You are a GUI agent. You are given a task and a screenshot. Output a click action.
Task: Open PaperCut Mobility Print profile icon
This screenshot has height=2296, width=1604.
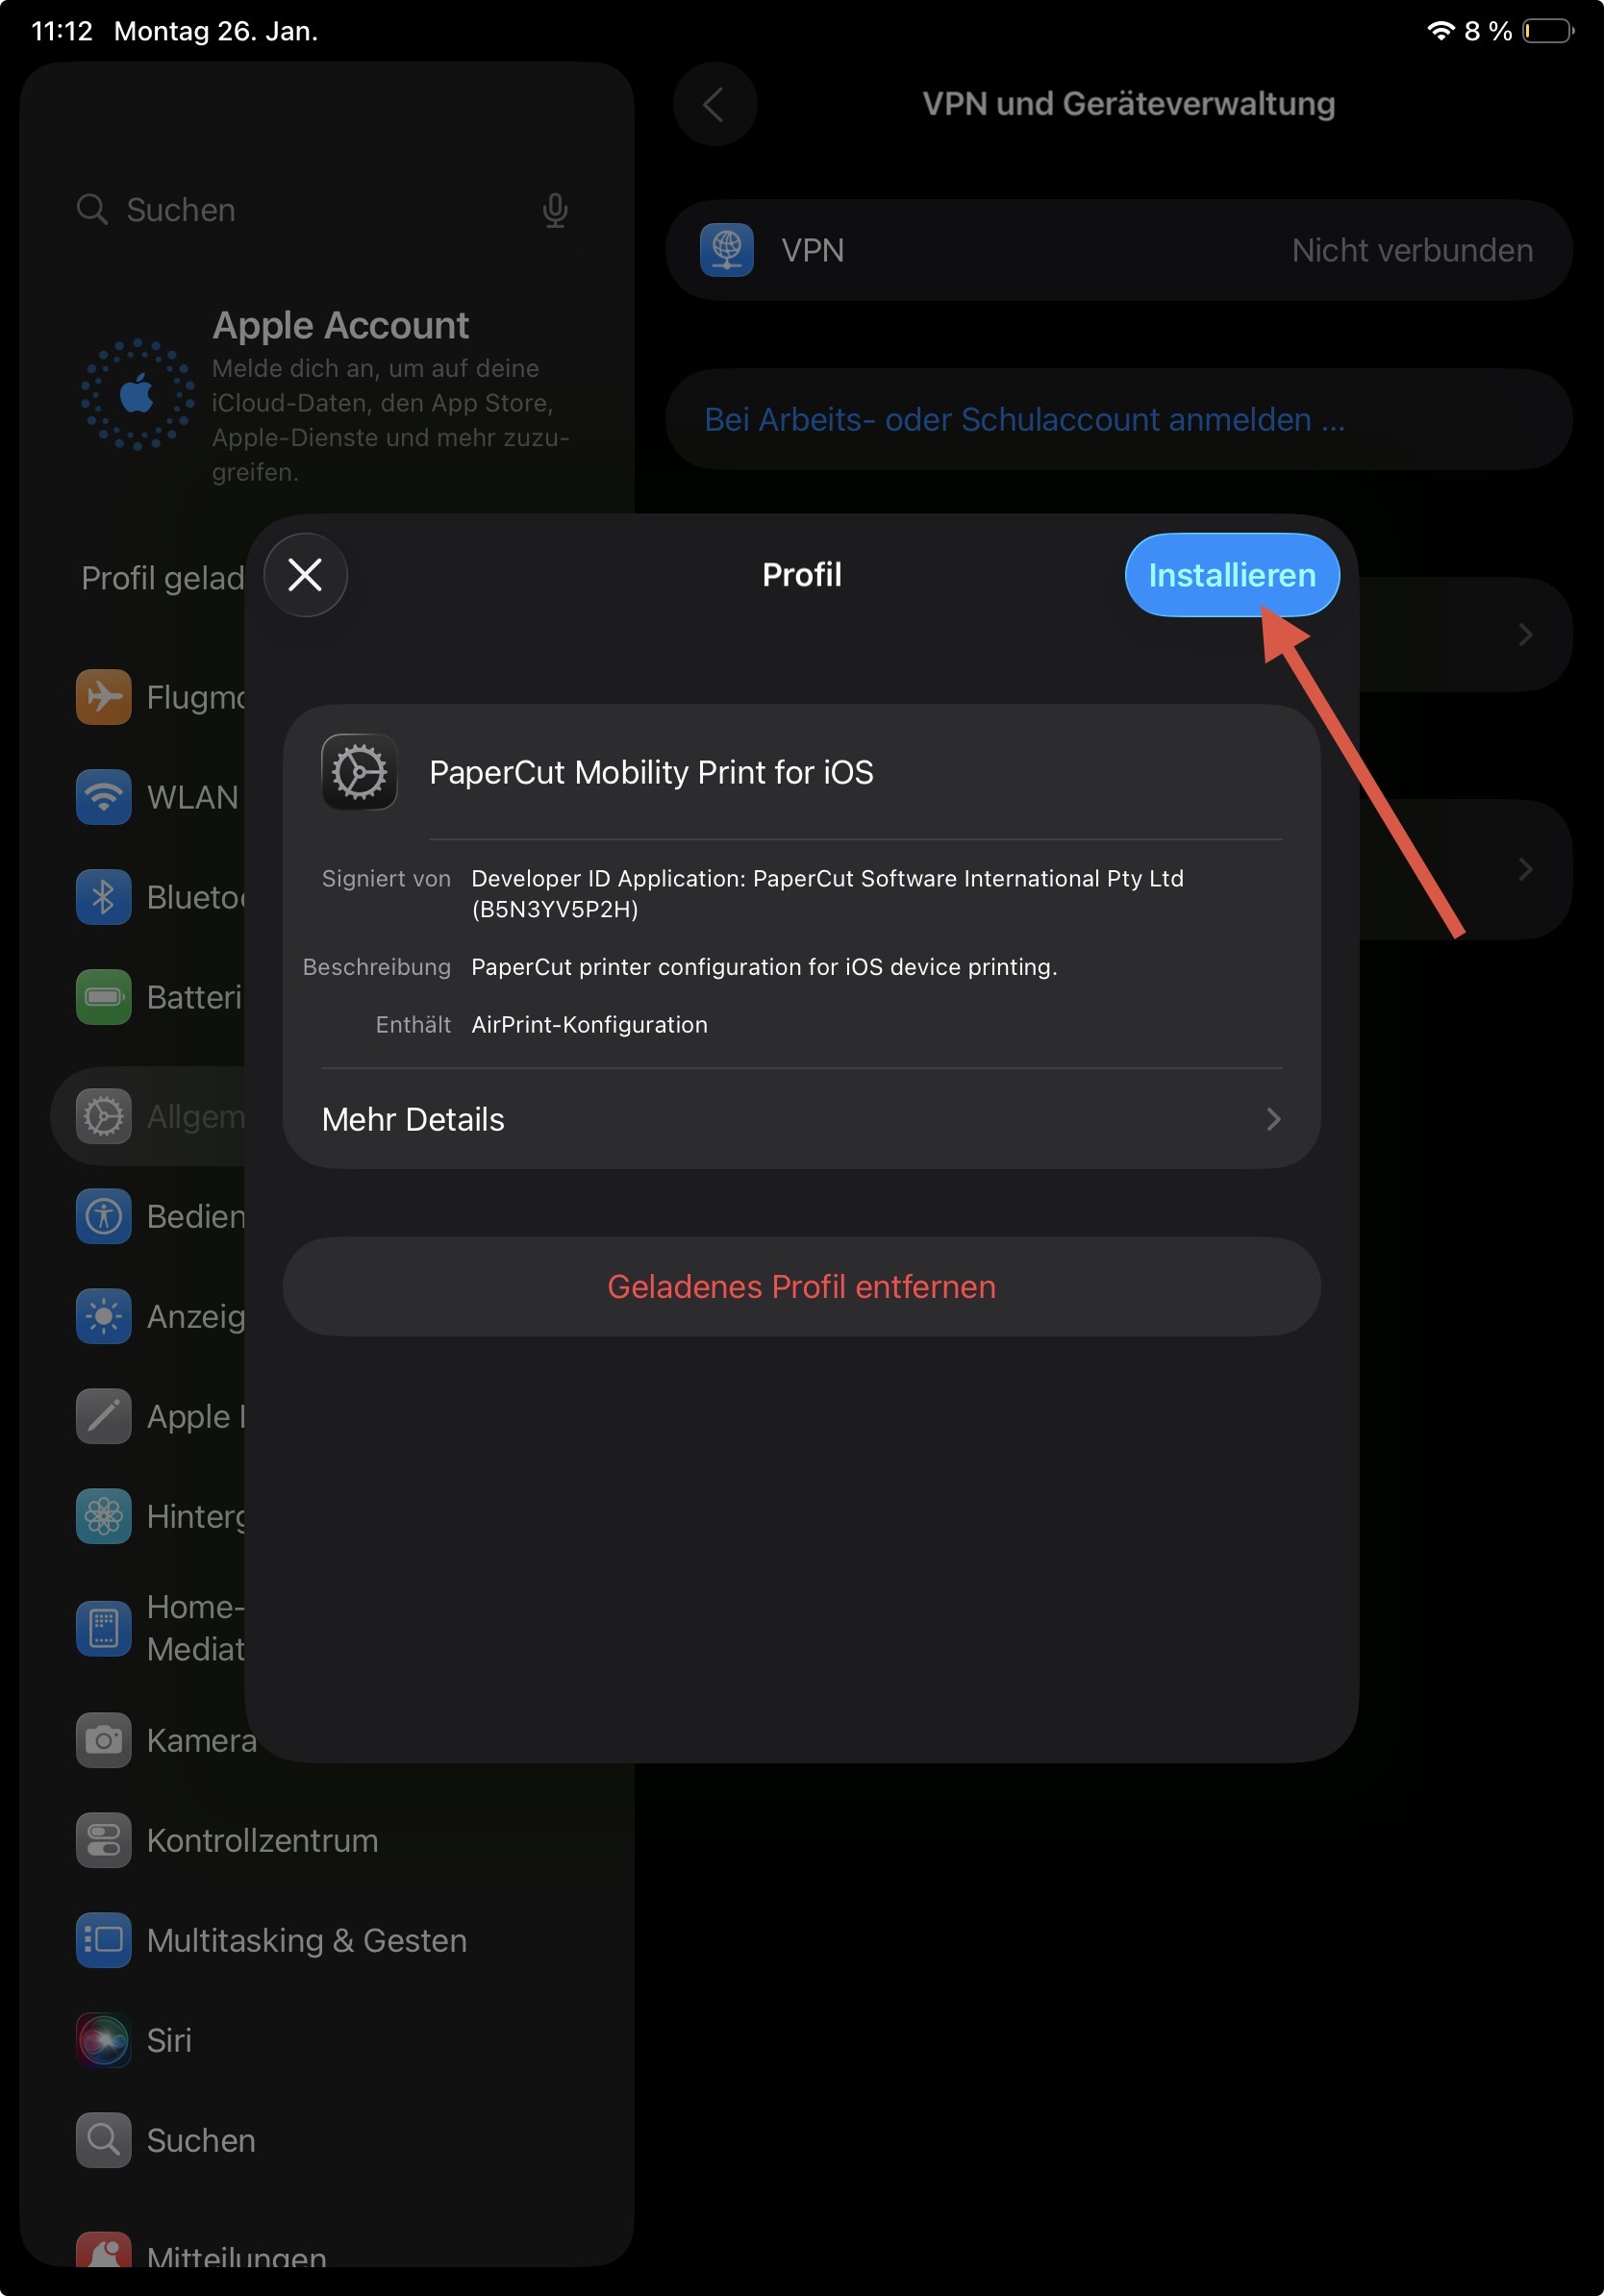(x=359, y=772)
